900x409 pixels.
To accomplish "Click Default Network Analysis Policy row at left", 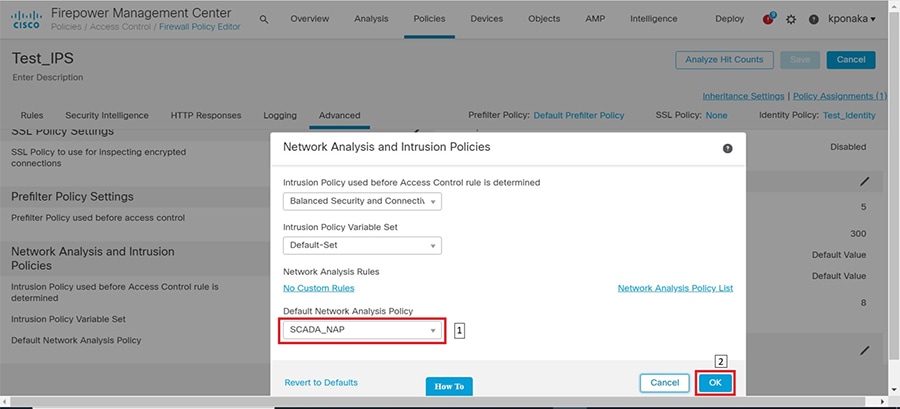I will [76, 340].
